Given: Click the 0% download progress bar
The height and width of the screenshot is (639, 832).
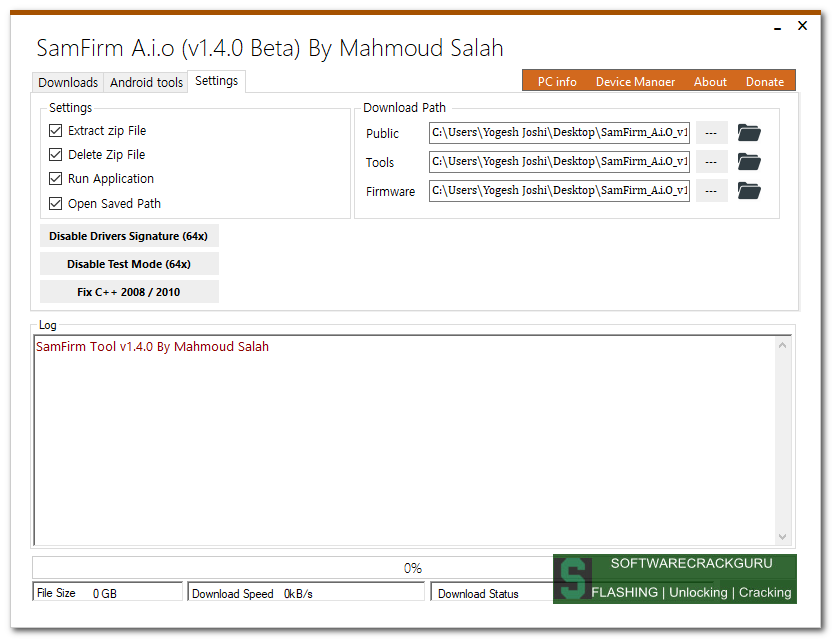Looking at the screenshot, I should pyautogui.click(x=292, y=568).
